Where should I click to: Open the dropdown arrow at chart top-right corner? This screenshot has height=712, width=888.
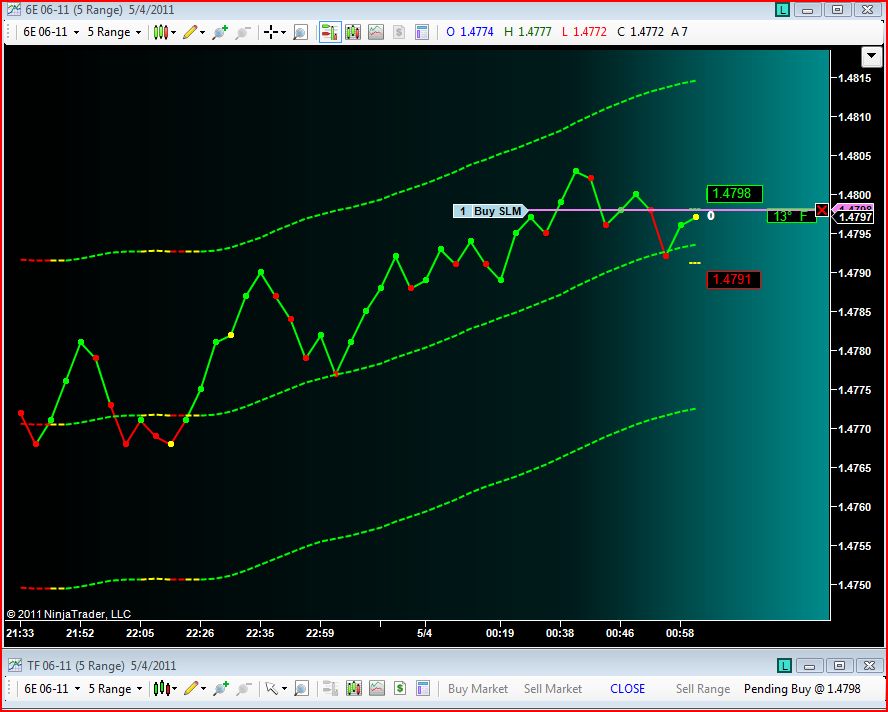pos(871,57)
